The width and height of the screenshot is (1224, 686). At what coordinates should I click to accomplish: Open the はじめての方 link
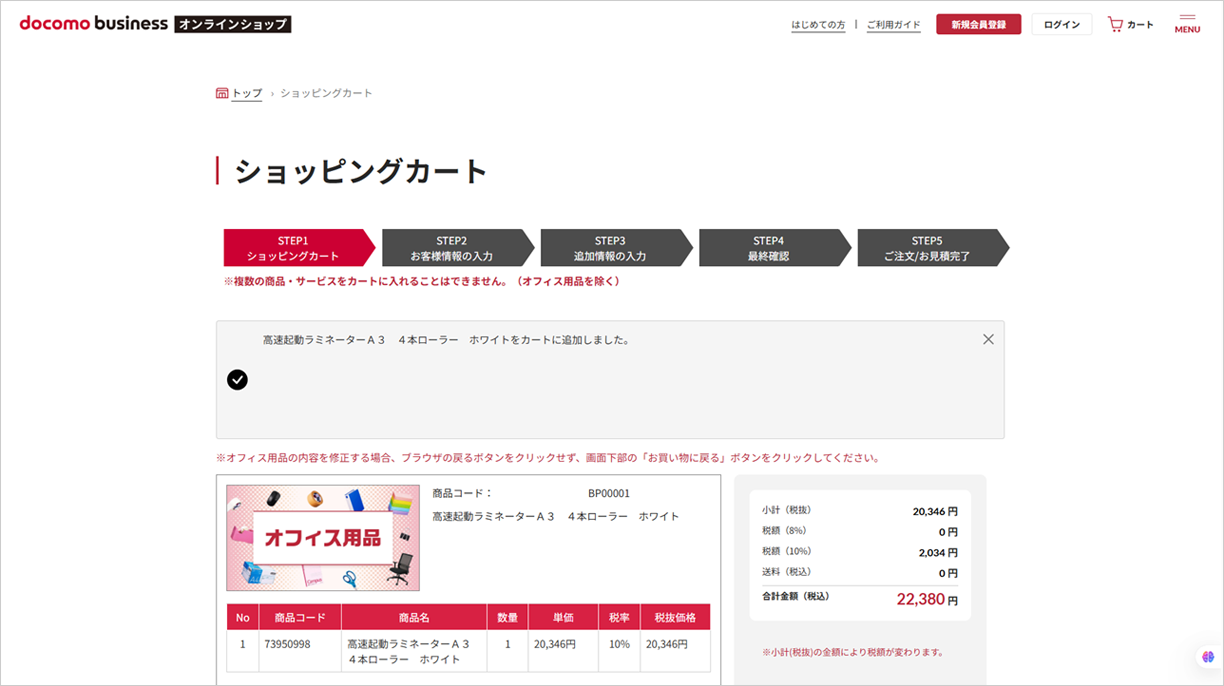tap(817, 25)
